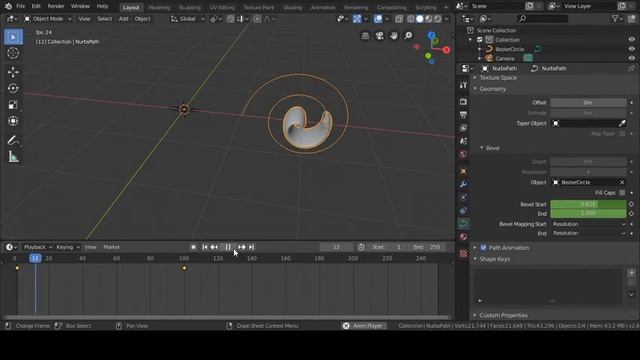This screenshot has width=640, height=360.
Task: Toggle Bevel Start keyframe diamond
Action: pos(631,204)
